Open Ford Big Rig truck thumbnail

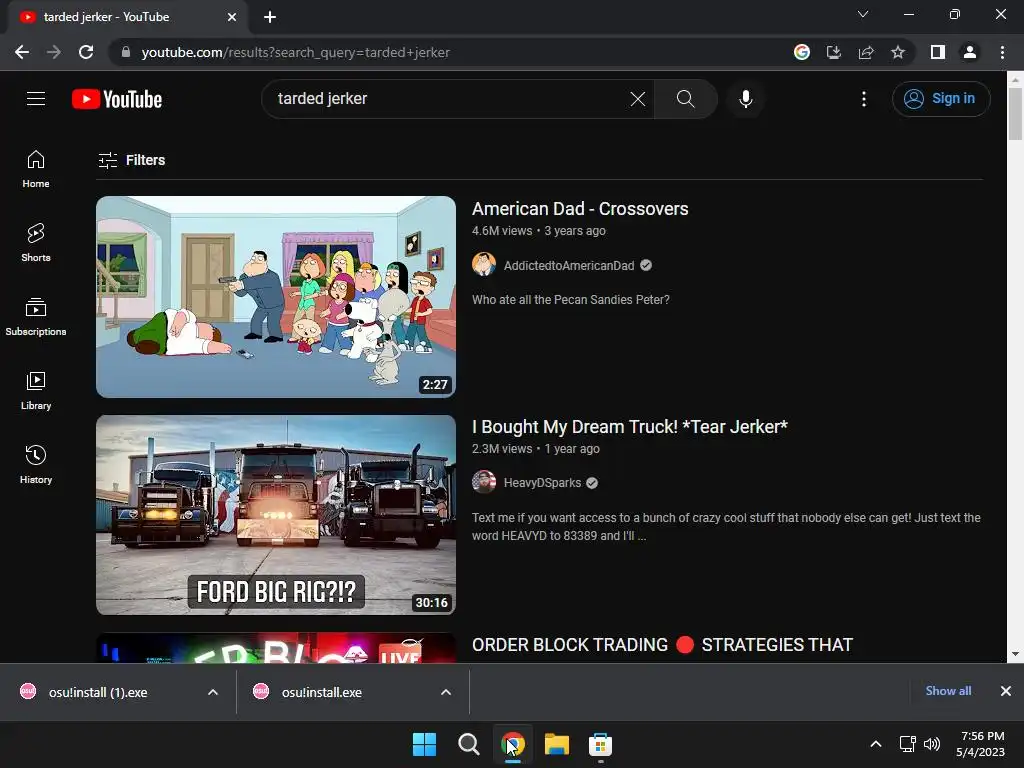tap(276, 515)
